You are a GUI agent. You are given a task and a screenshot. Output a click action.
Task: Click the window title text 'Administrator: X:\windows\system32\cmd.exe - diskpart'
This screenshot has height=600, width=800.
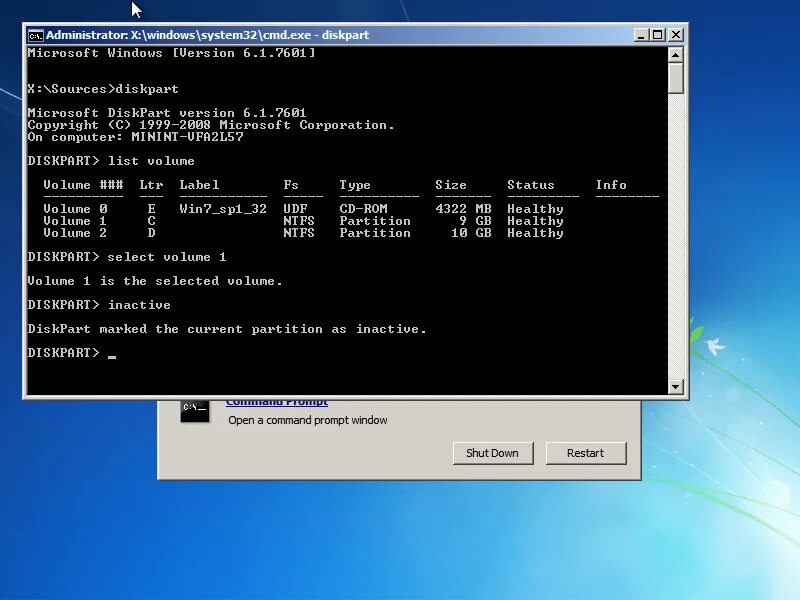(x=208, y=35)
